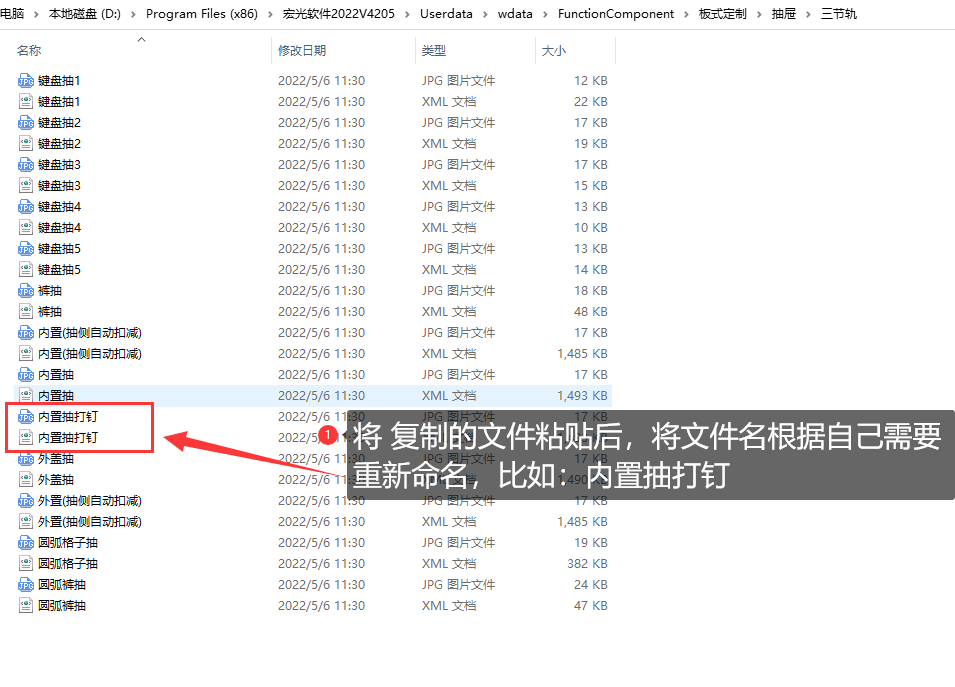Sort files by the 类型 column header
Screen dimensions: 955x687
[x=434, y=51]
